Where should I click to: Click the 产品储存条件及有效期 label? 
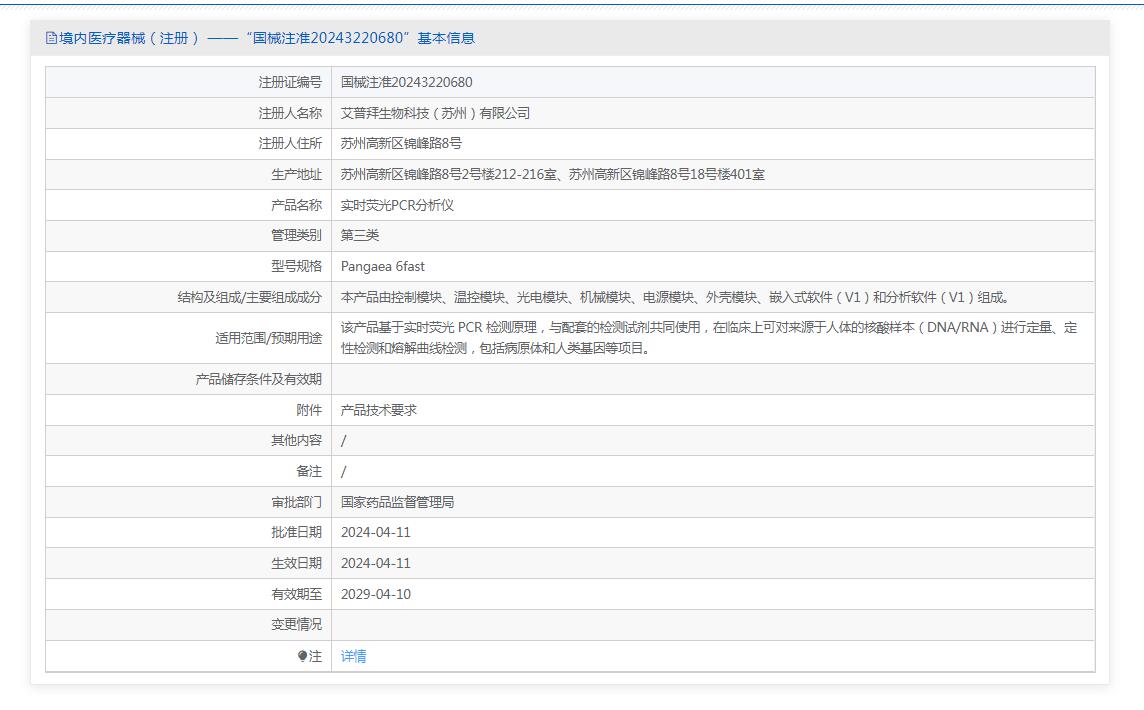(x=258, y=379)
